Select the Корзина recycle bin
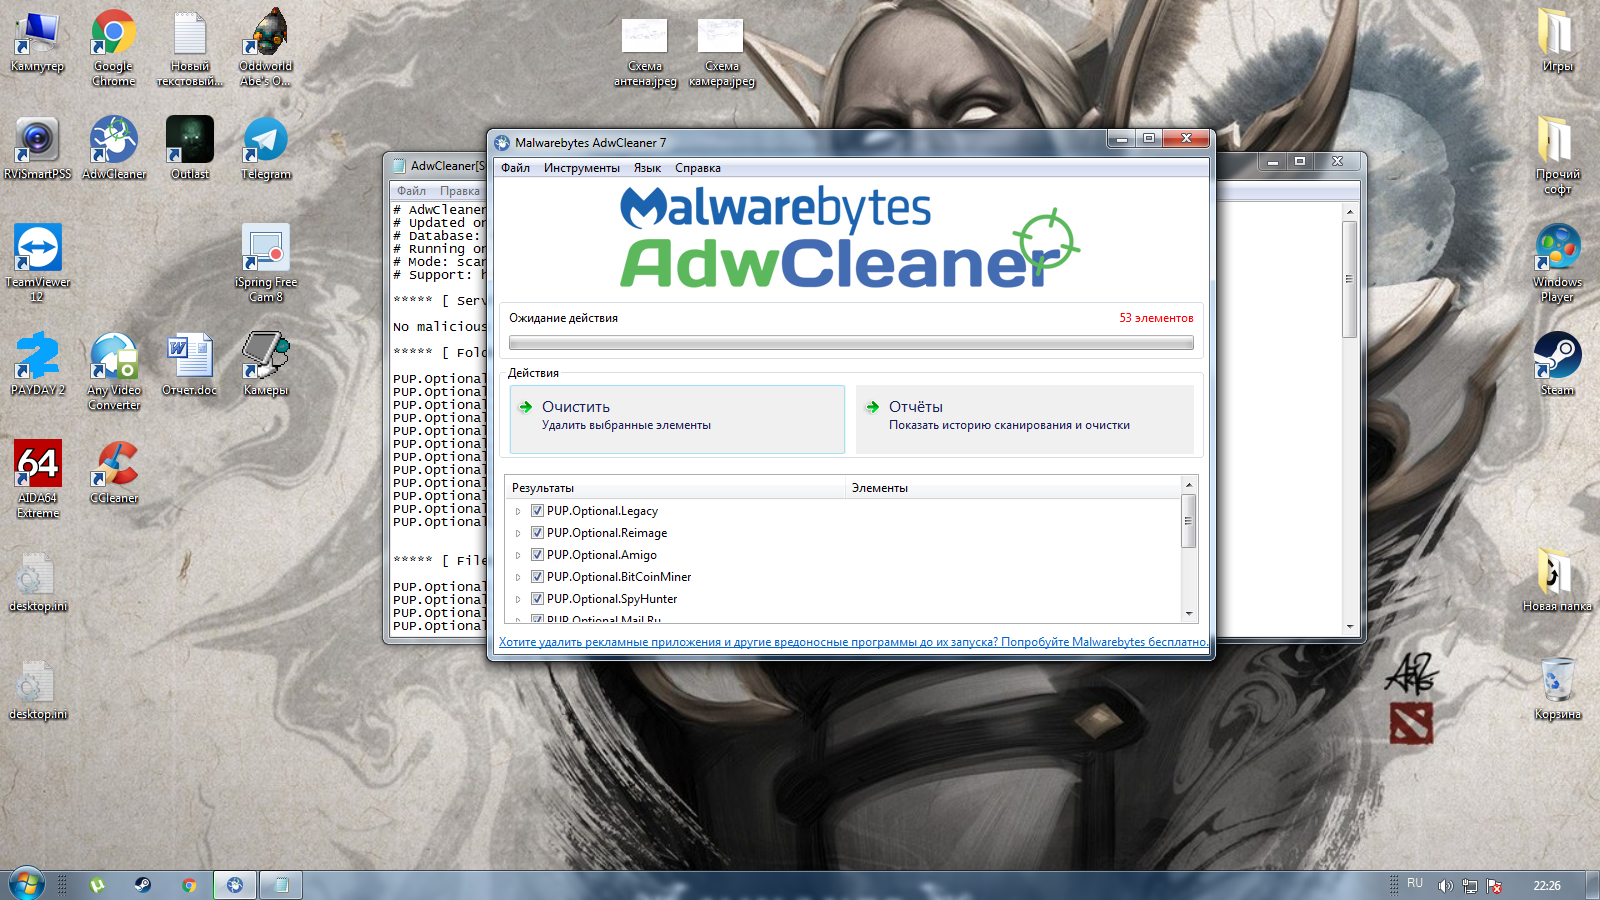Image resolution: width=1600 pixels, height=900 pixels. pyautogui.click(x=1557, y=688)
